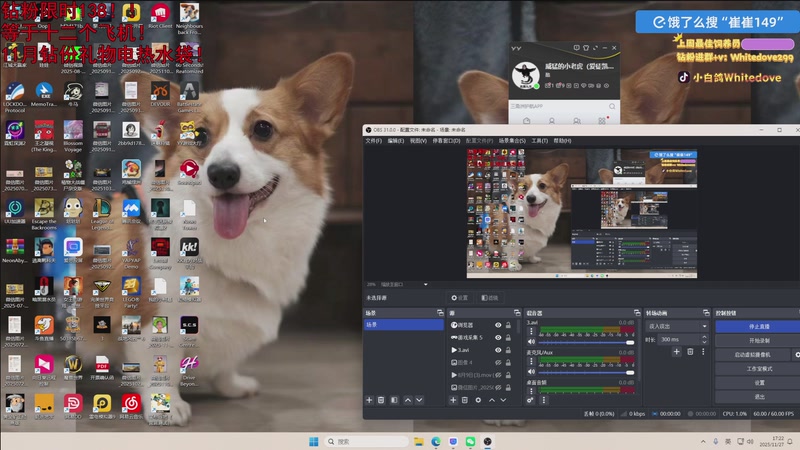
Task: Open the transition type dropdown
Action: click(677, 326)
